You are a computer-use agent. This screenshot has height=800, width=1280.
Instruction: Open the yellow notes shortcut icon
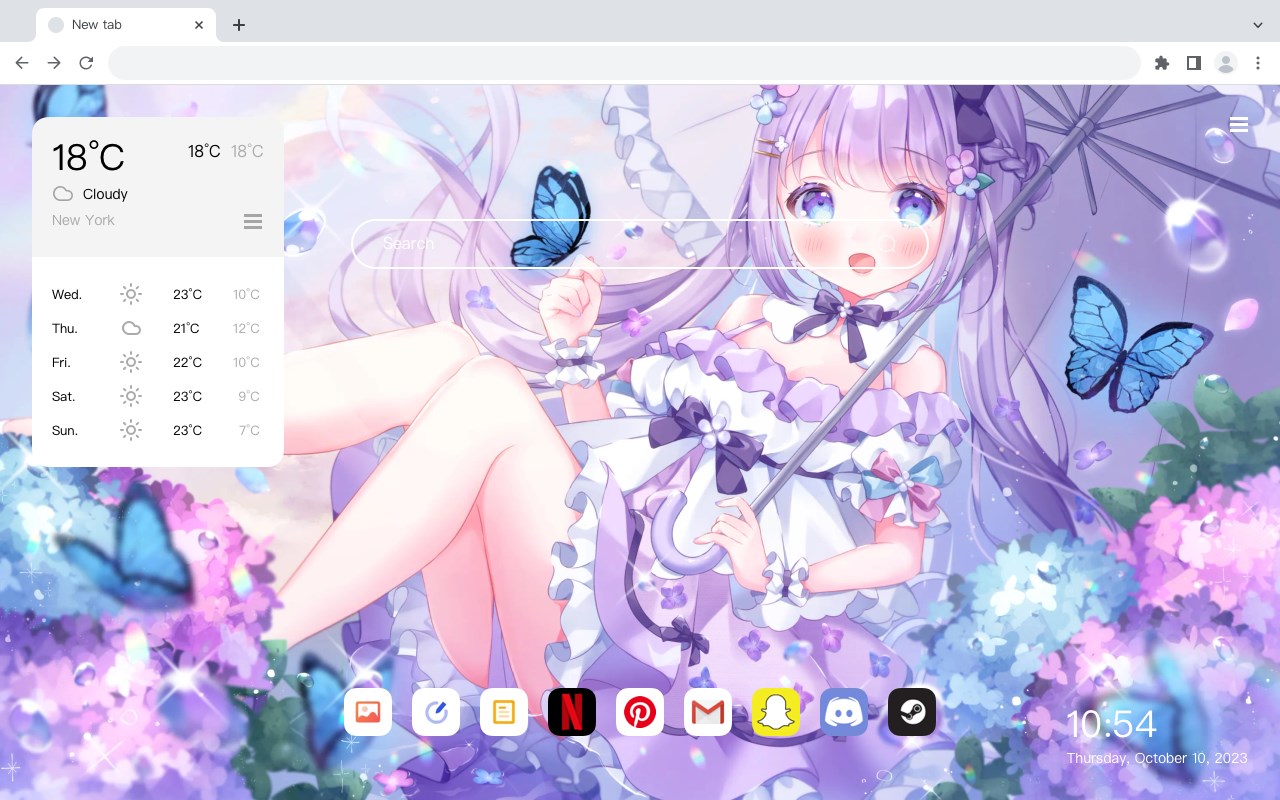(x=504, y=712)
